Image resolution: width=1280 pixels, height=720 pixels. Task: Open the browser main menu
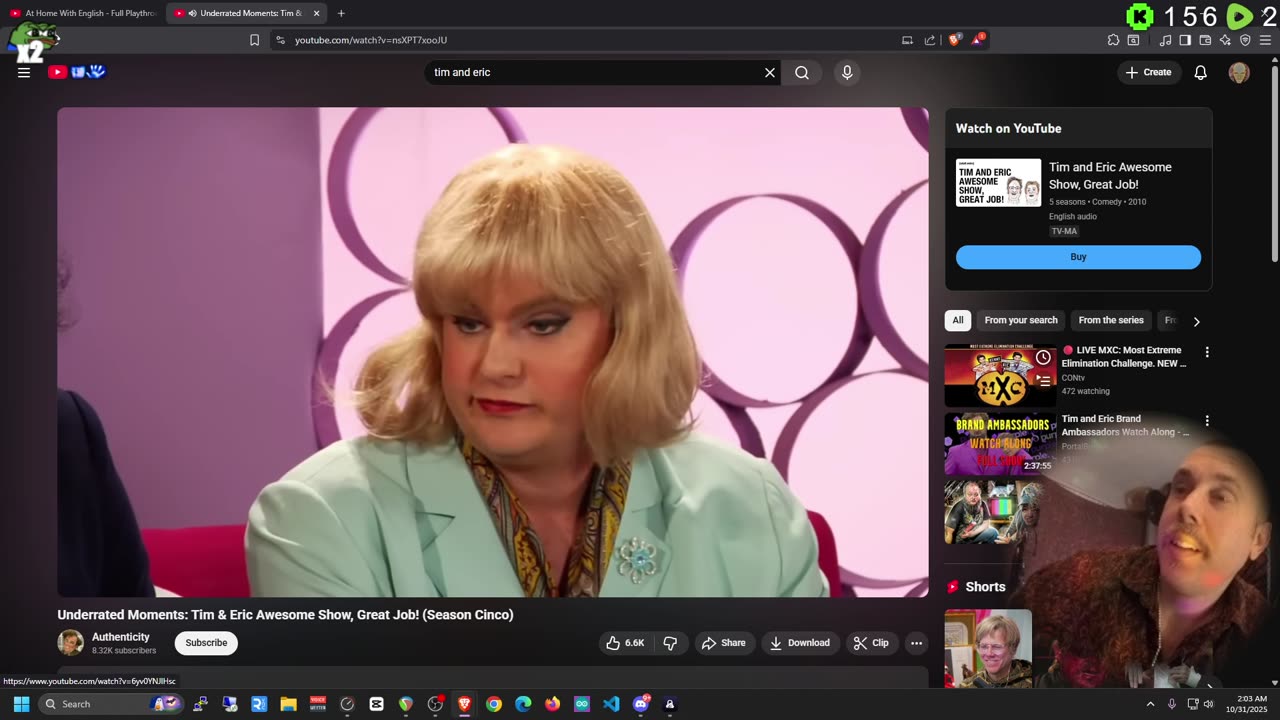pyautogui.click(x=1267, y=40)
